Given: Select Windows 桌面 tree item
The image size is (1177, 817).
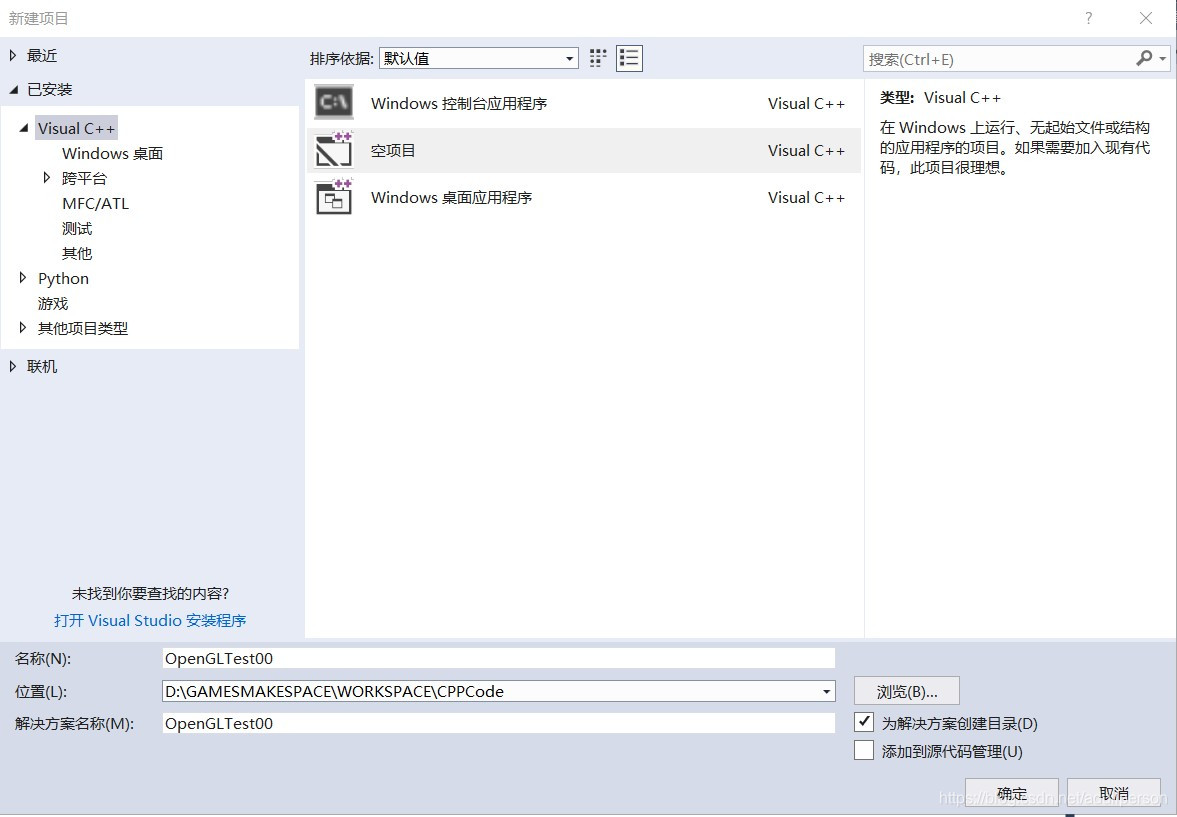Looking at the screenshot, I should [113, 153].
